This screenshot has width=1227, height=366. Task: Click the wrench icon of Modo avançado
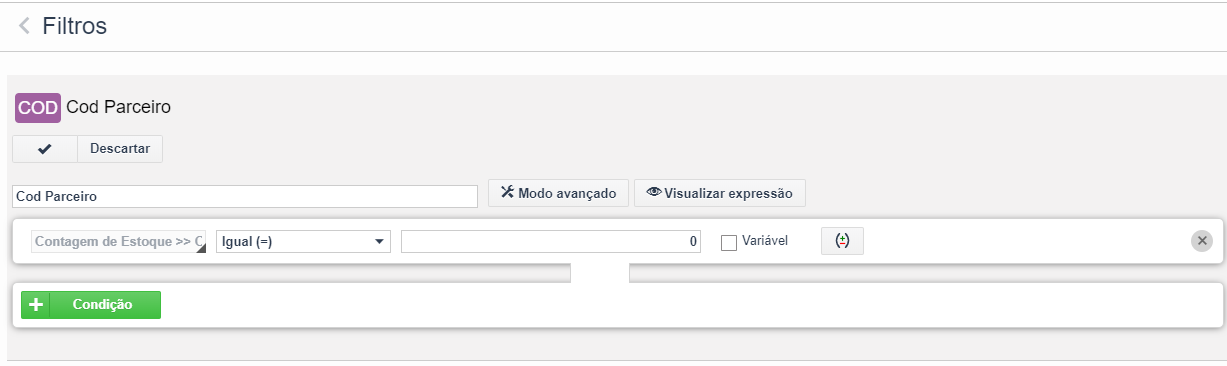coord(506,192)
